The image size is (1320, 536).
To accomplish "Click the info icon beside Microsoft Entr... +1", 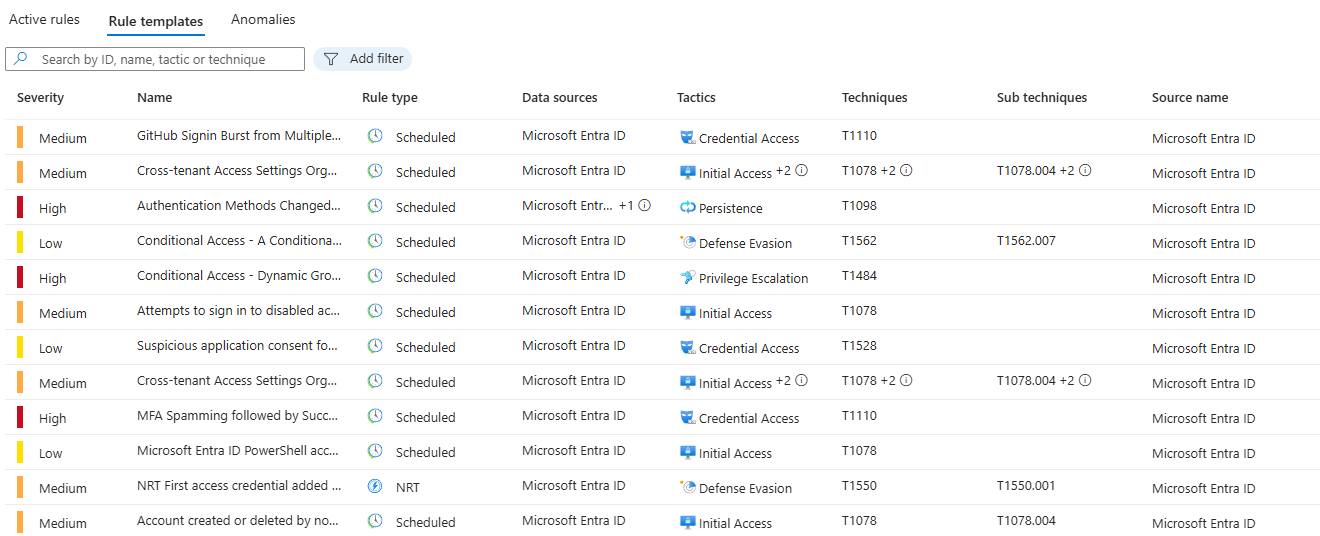I will 644,205.
